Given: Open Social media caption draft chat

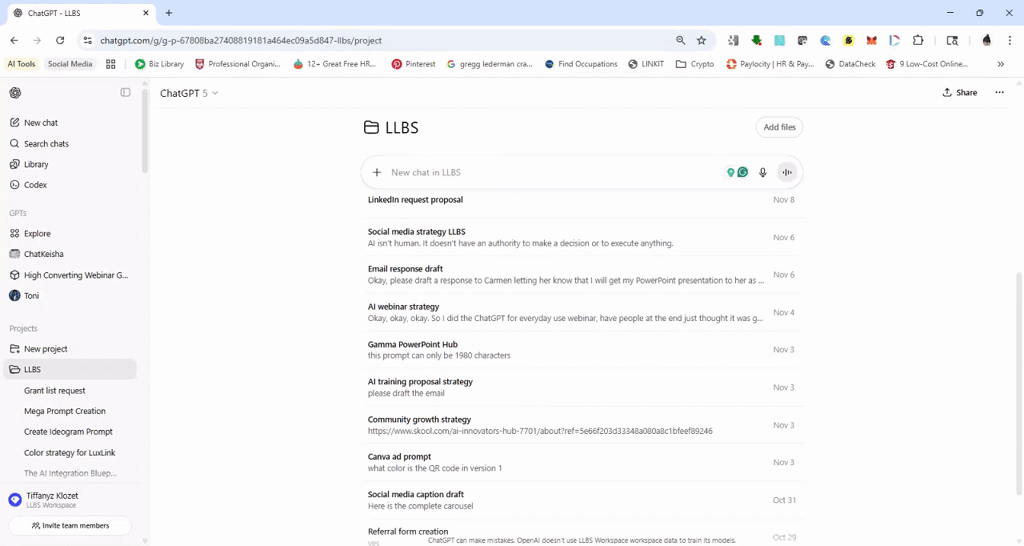Looking at the screenshot, I should coord(582,500).
